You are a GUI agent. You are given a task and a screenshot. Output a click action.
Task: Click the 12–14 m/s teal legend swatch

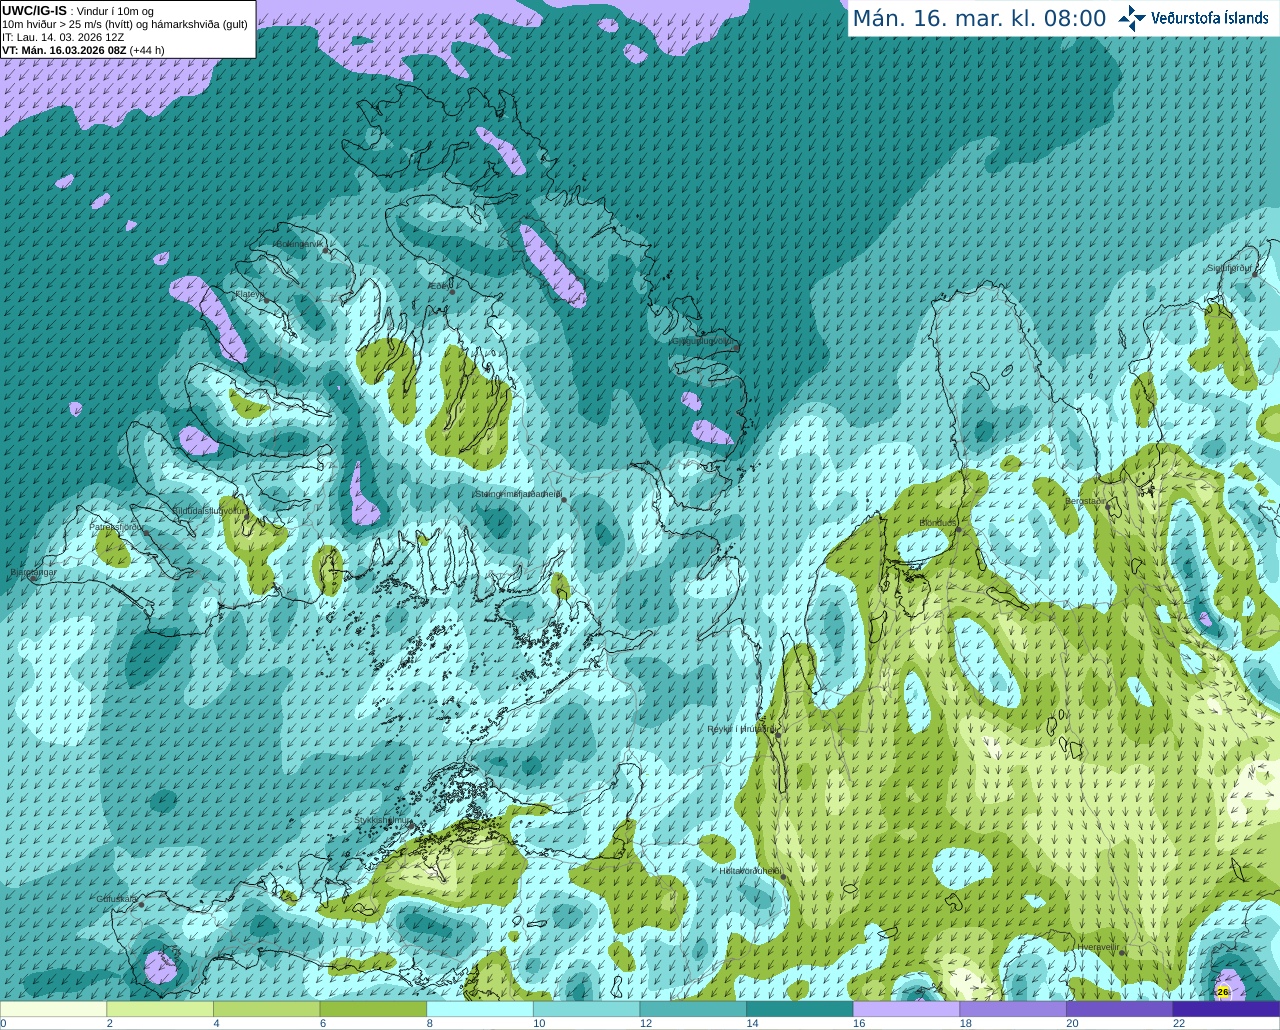pos(693,1009)
